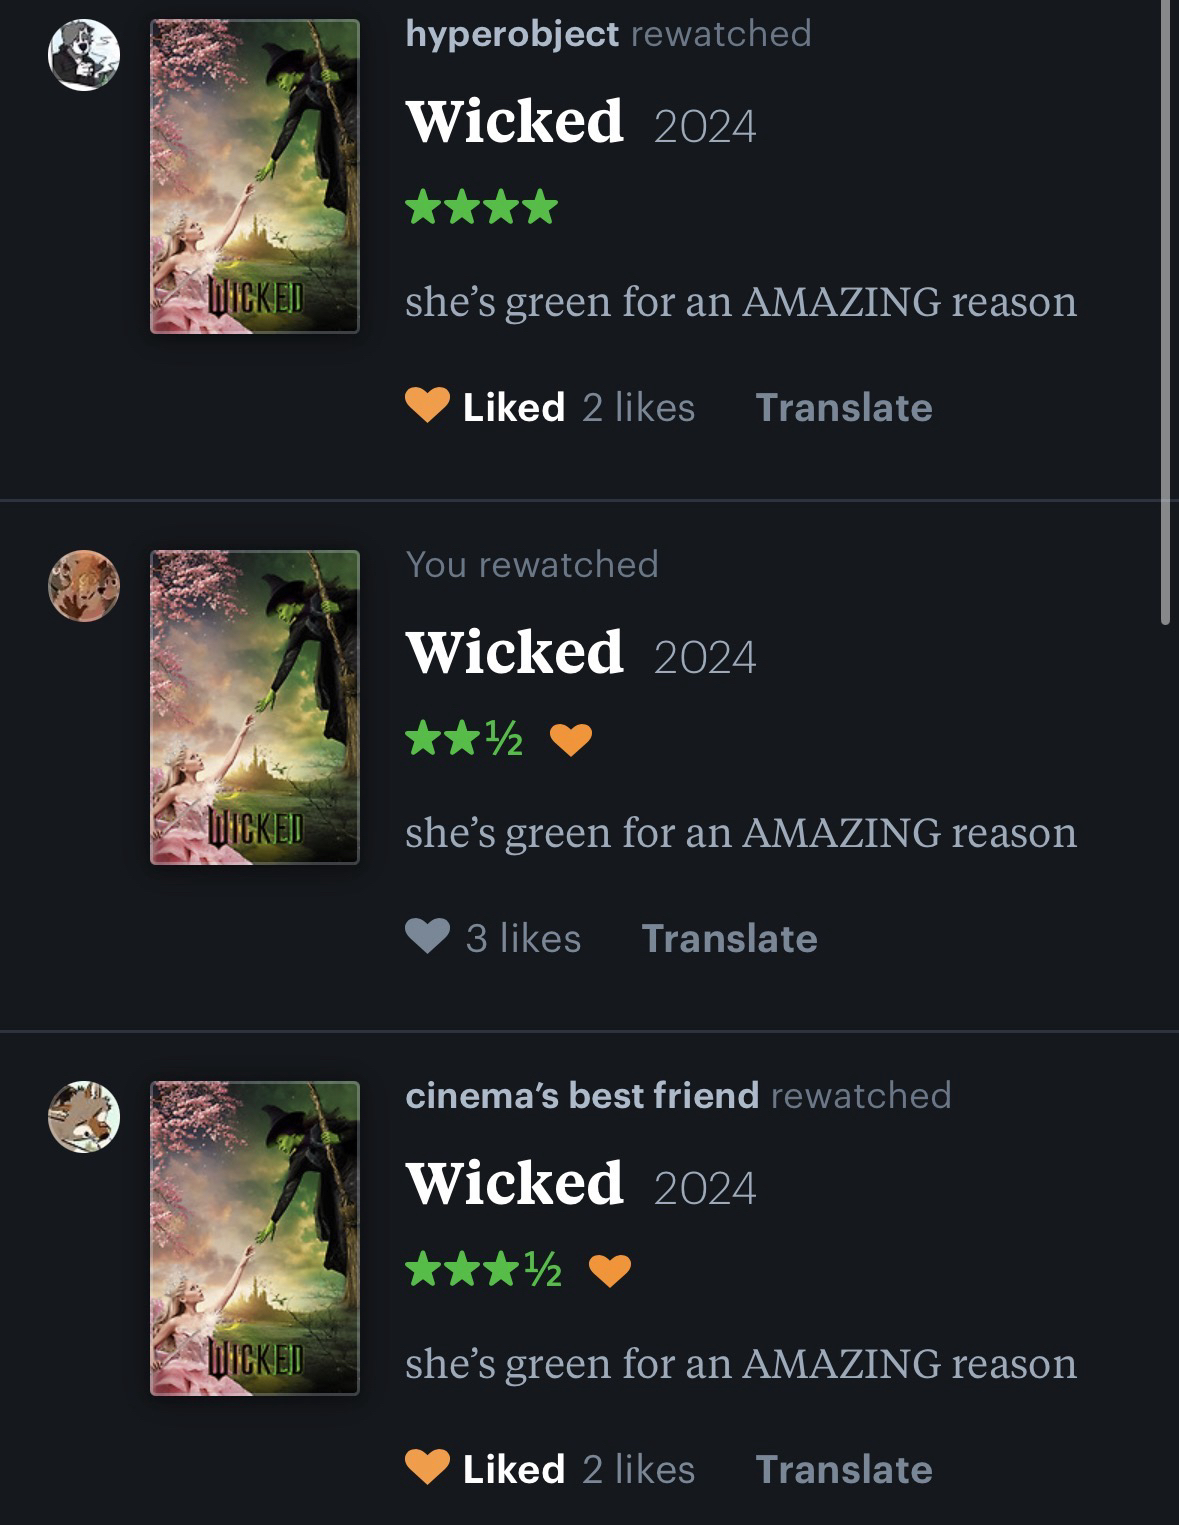The width and height of the screenshot is (1179, 1525).
Task: Open cinema's best friend username link
Action: click(582, 1095)
